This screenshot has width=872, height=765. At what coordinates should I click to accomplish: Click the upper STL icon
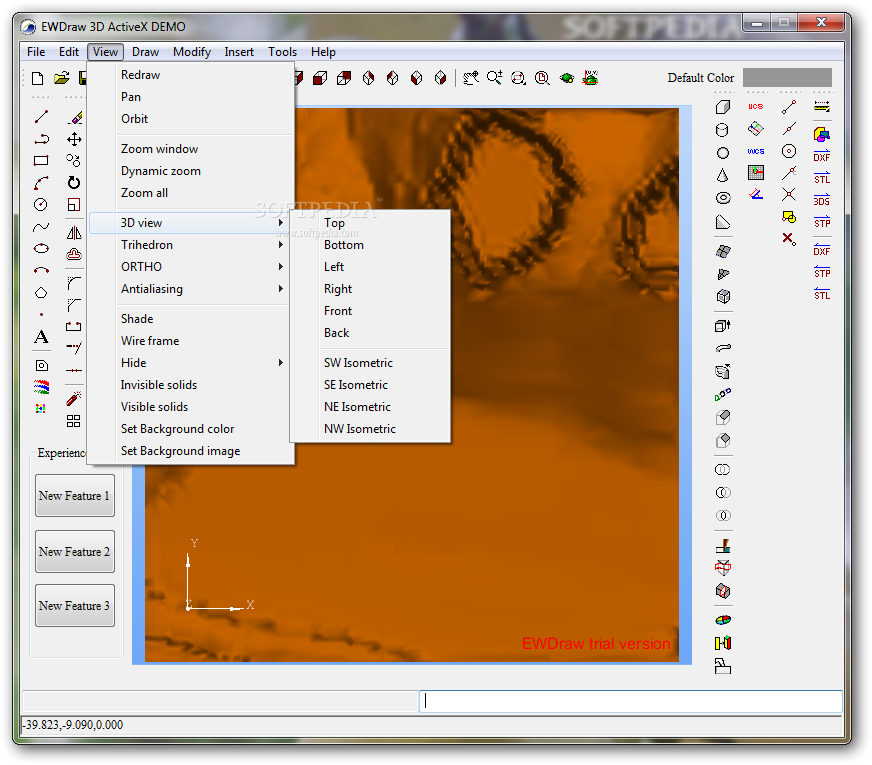(822, 178)
